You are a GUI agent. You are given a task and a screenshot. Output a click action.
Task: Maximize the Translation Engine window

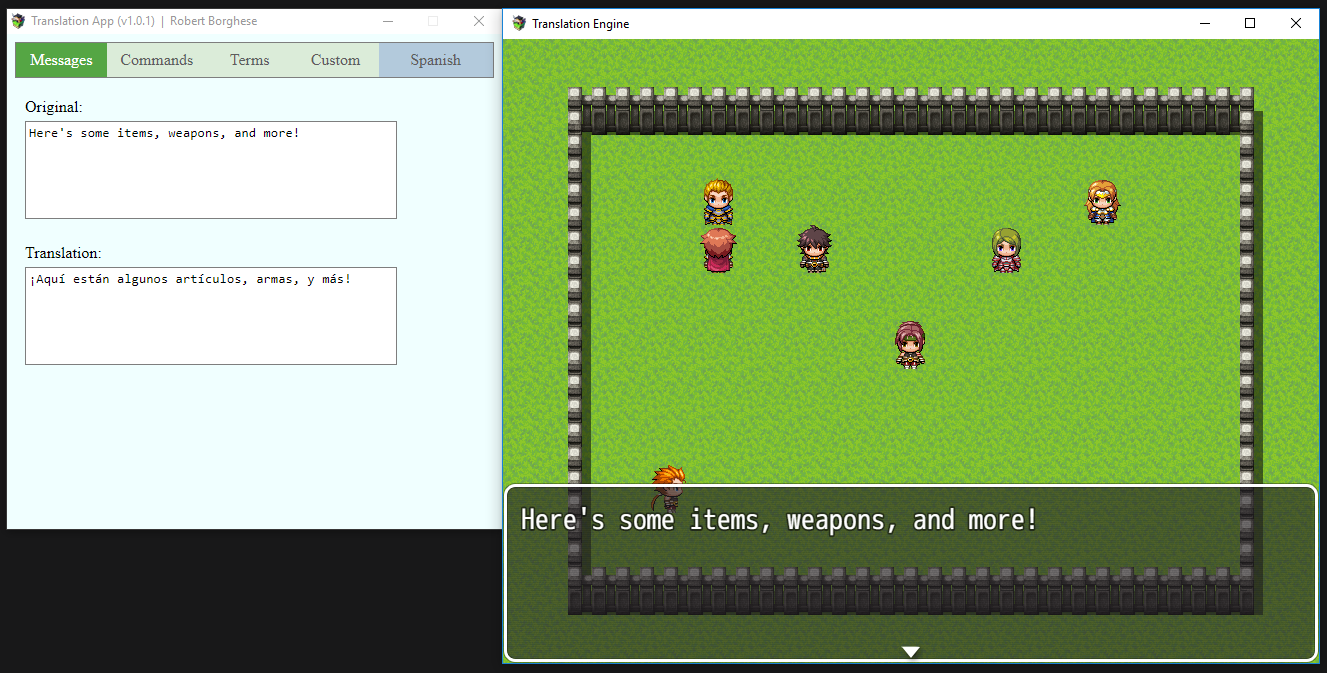pyautogui.click(x=1250, y=23)
